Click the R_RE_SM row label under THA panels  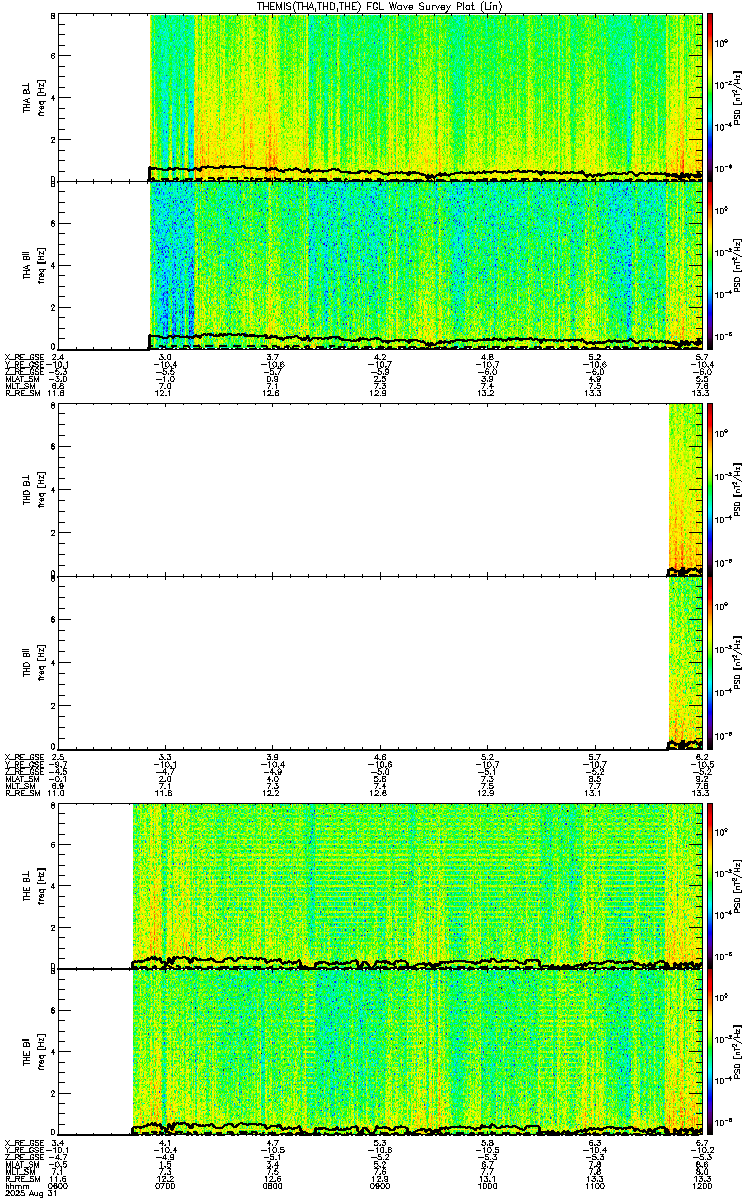(23, 393)
